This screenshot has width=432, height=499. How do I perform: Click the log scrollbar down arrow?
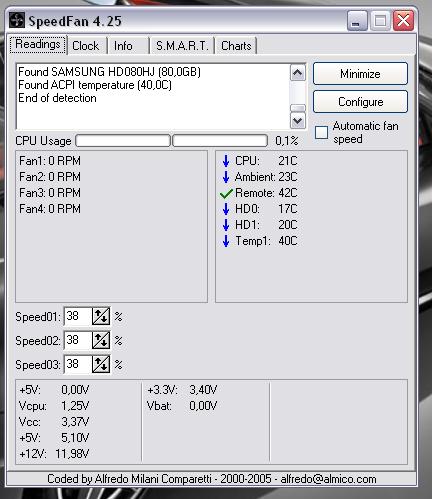[298, 121]
